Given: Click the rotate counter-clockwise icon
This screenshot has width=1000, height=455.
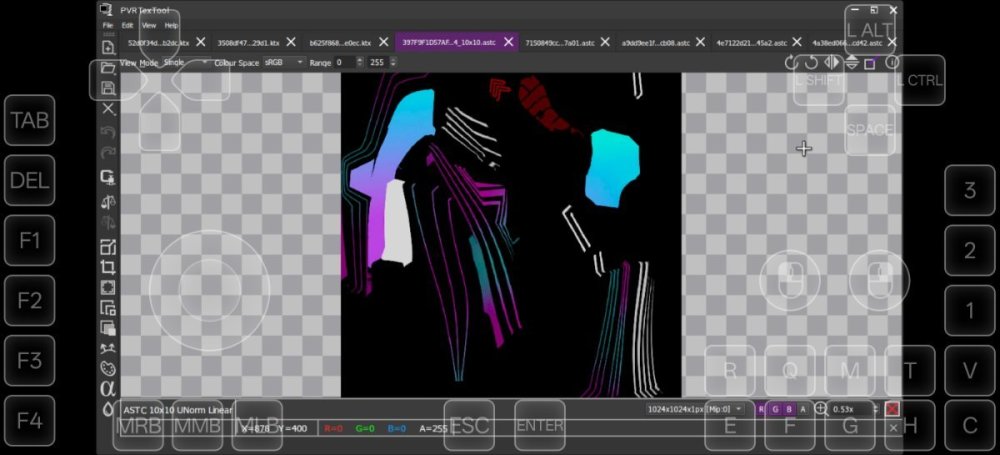Looking at the screenshot, I should pos(811,63).
